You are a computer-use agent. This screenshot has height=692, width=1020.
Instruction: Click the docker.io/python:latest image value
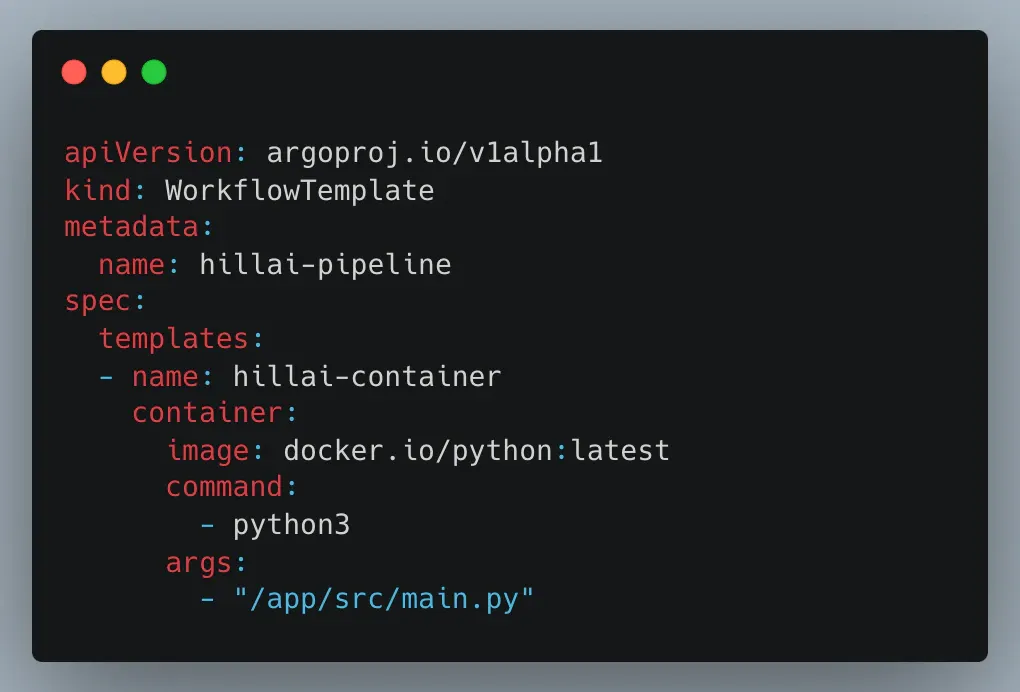(x=476, y=451)
